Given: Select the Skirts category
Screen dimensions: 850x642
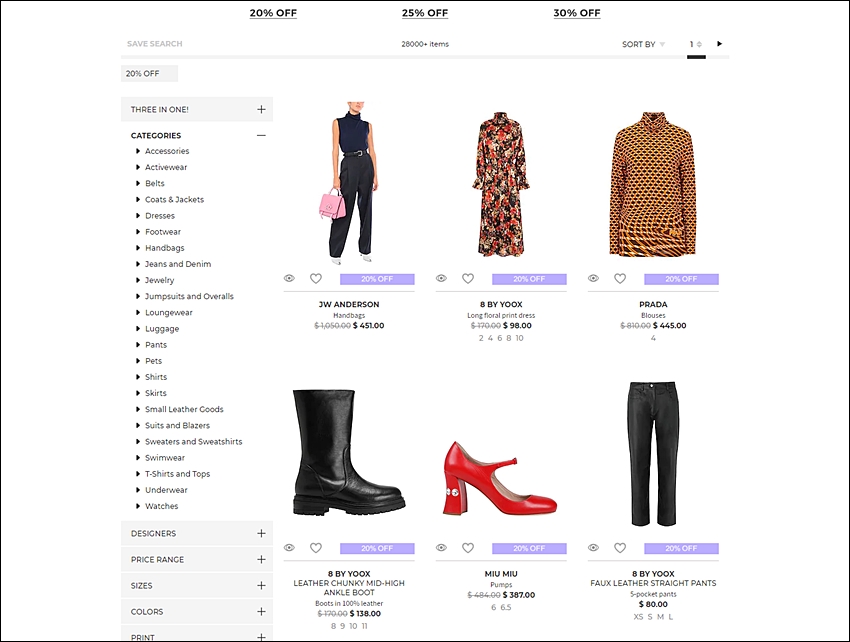Looking at the screenshot, I should [156, 393].
